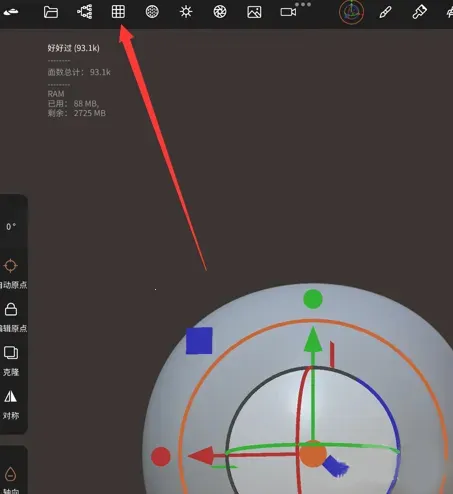The width and height of the screenshot is (453, 494).
Task: Open the scene hierarchy menu
Action: [85, 12]
